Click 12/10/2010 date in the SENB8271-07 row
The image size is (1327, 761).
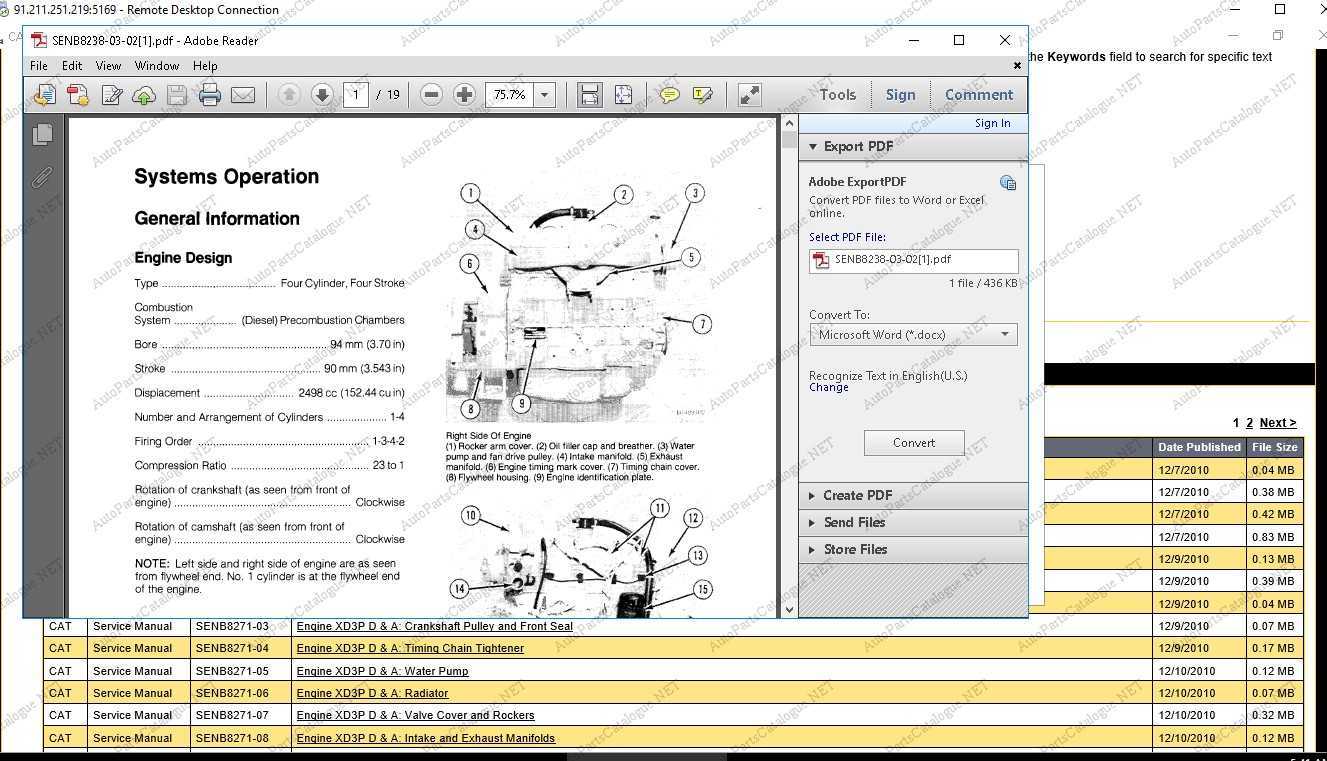[1199, 715]
